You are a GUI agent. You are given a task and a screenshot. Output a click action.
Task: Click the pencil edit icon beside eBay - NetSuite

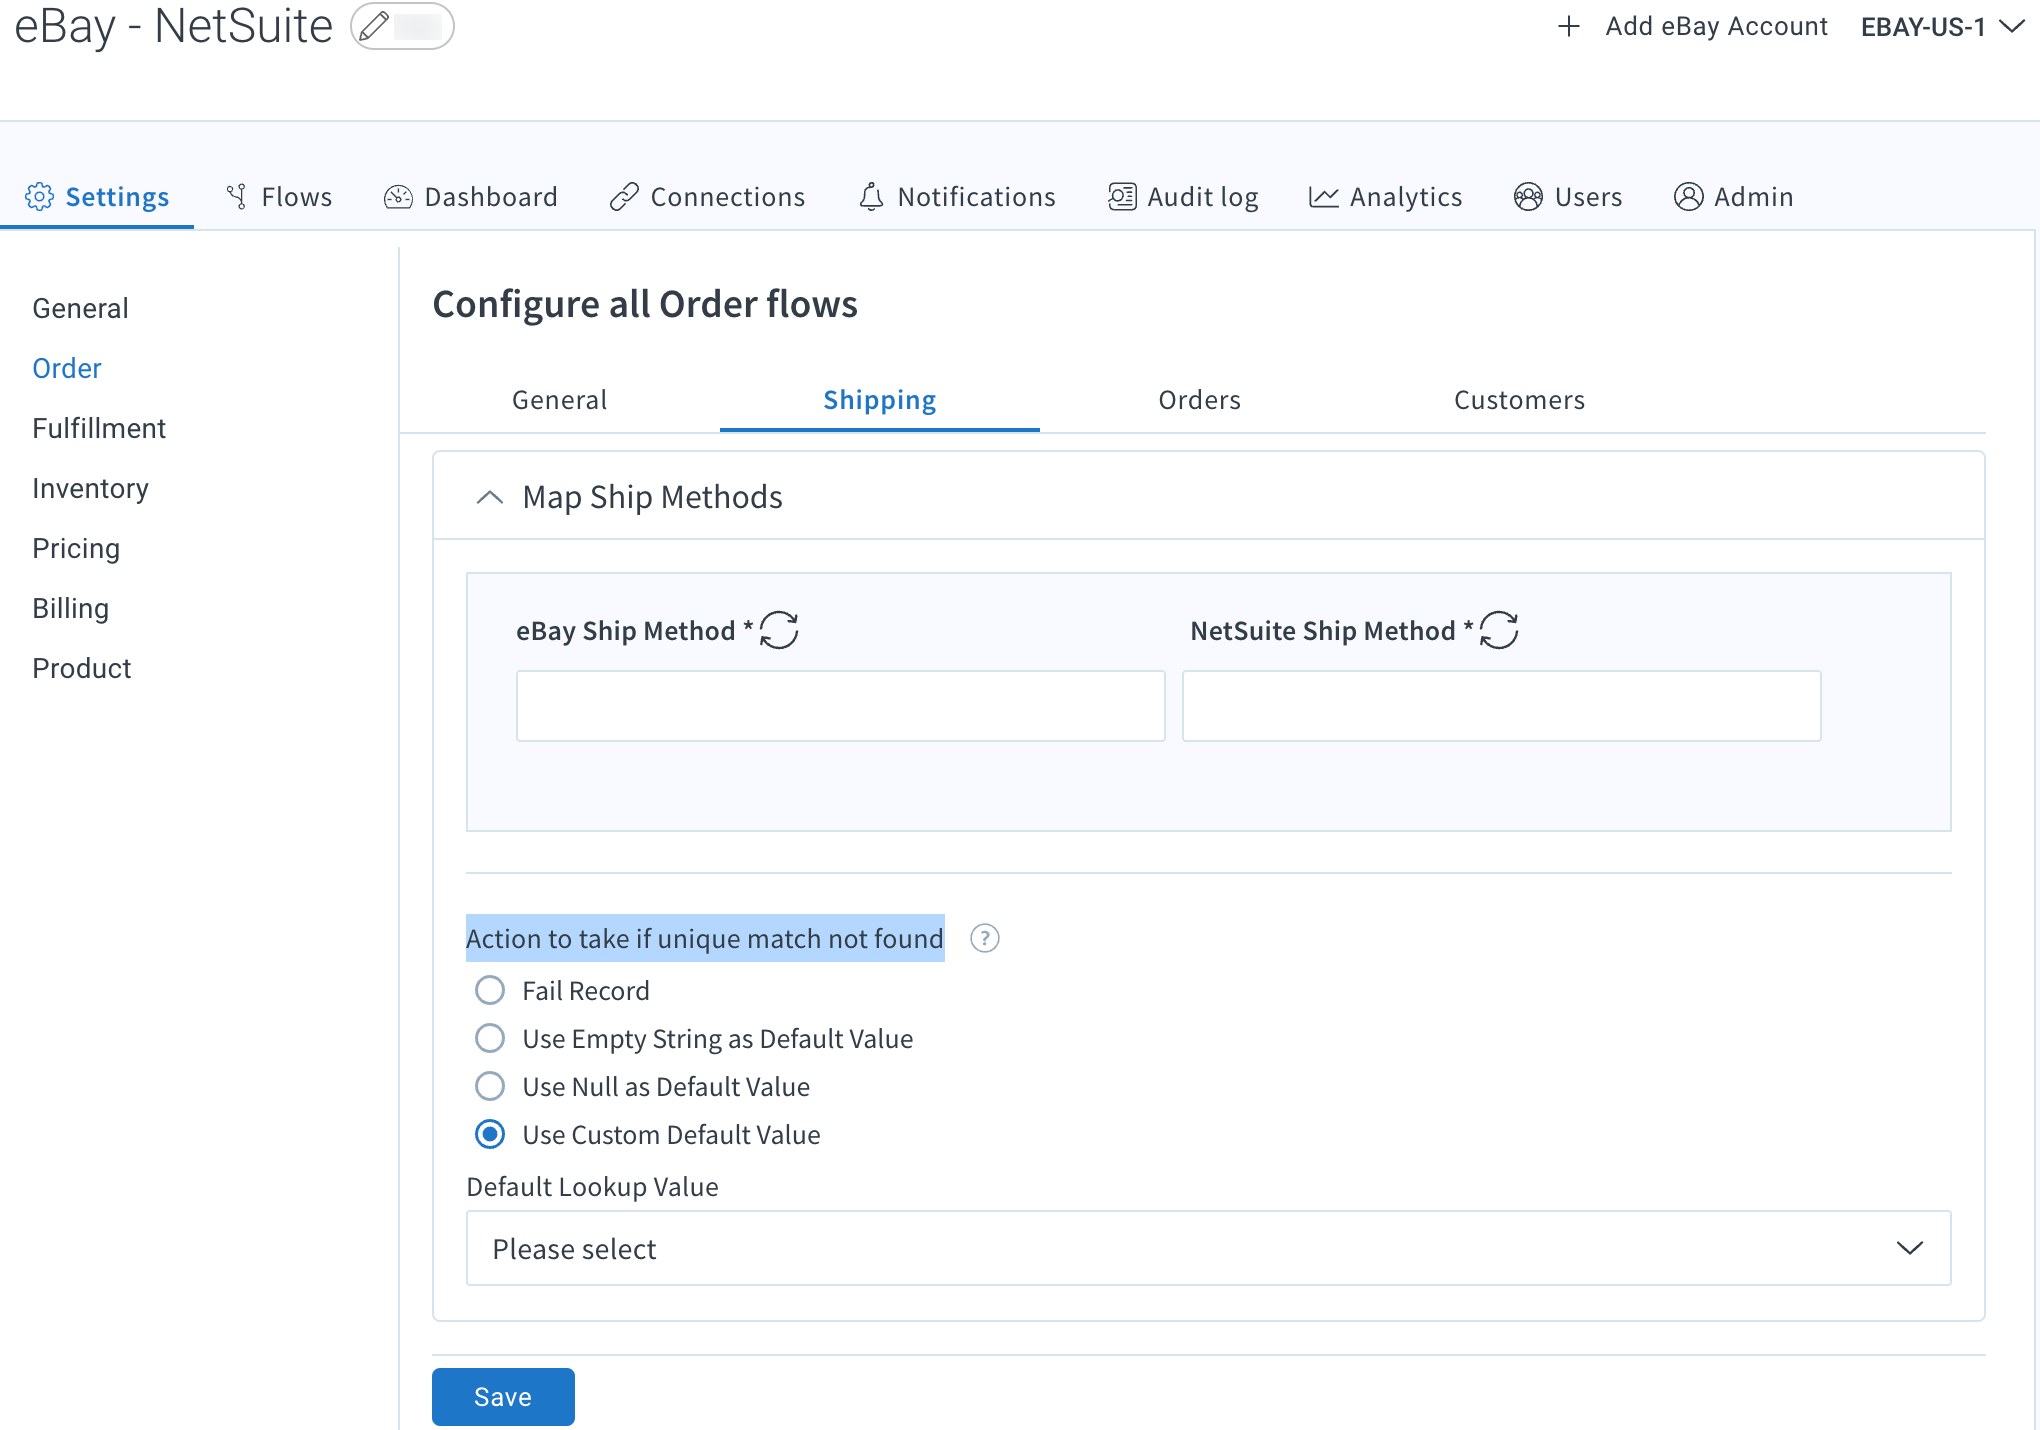[374, 26]
